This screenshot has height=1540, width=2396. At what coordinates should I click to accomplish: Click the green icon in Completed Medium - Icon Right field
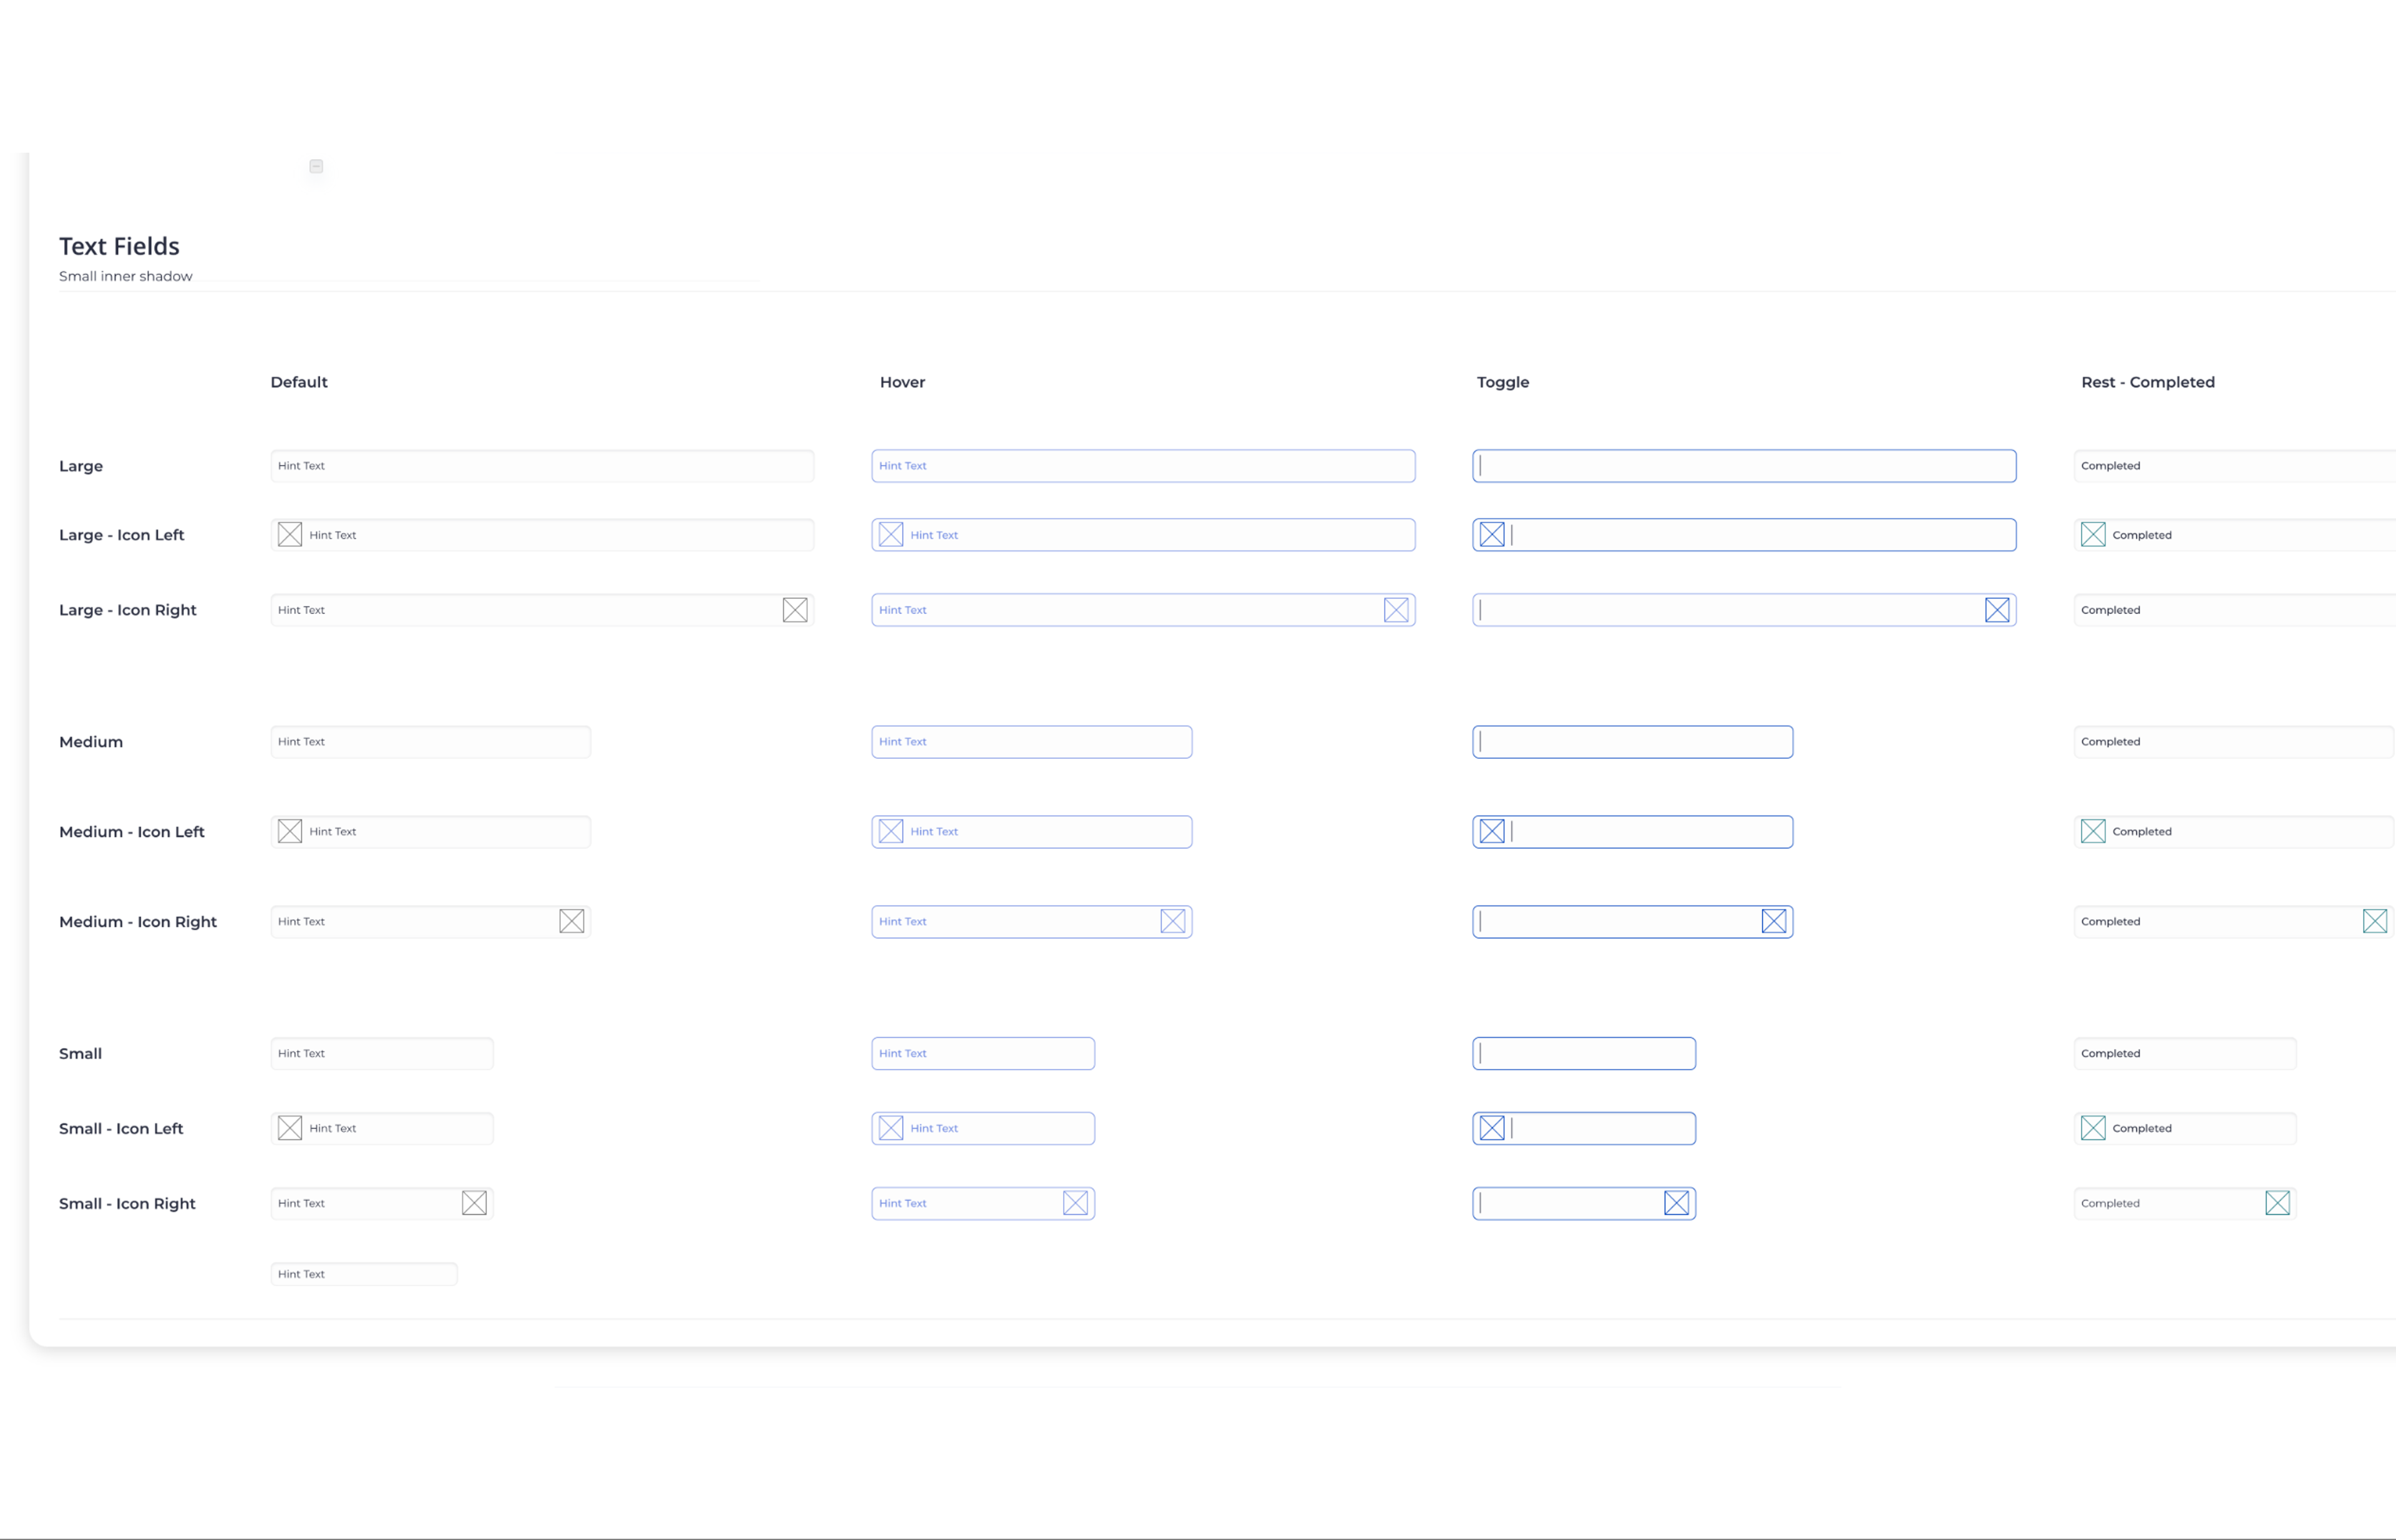(x=2375, y=922)
